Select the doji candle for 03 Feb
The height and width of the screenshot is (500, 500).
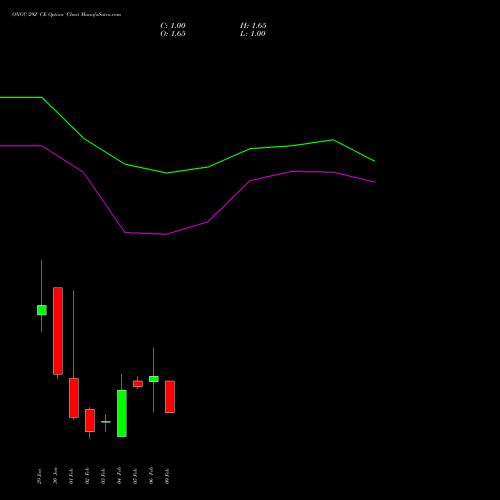pyautogui.click(x=106, y=422)
